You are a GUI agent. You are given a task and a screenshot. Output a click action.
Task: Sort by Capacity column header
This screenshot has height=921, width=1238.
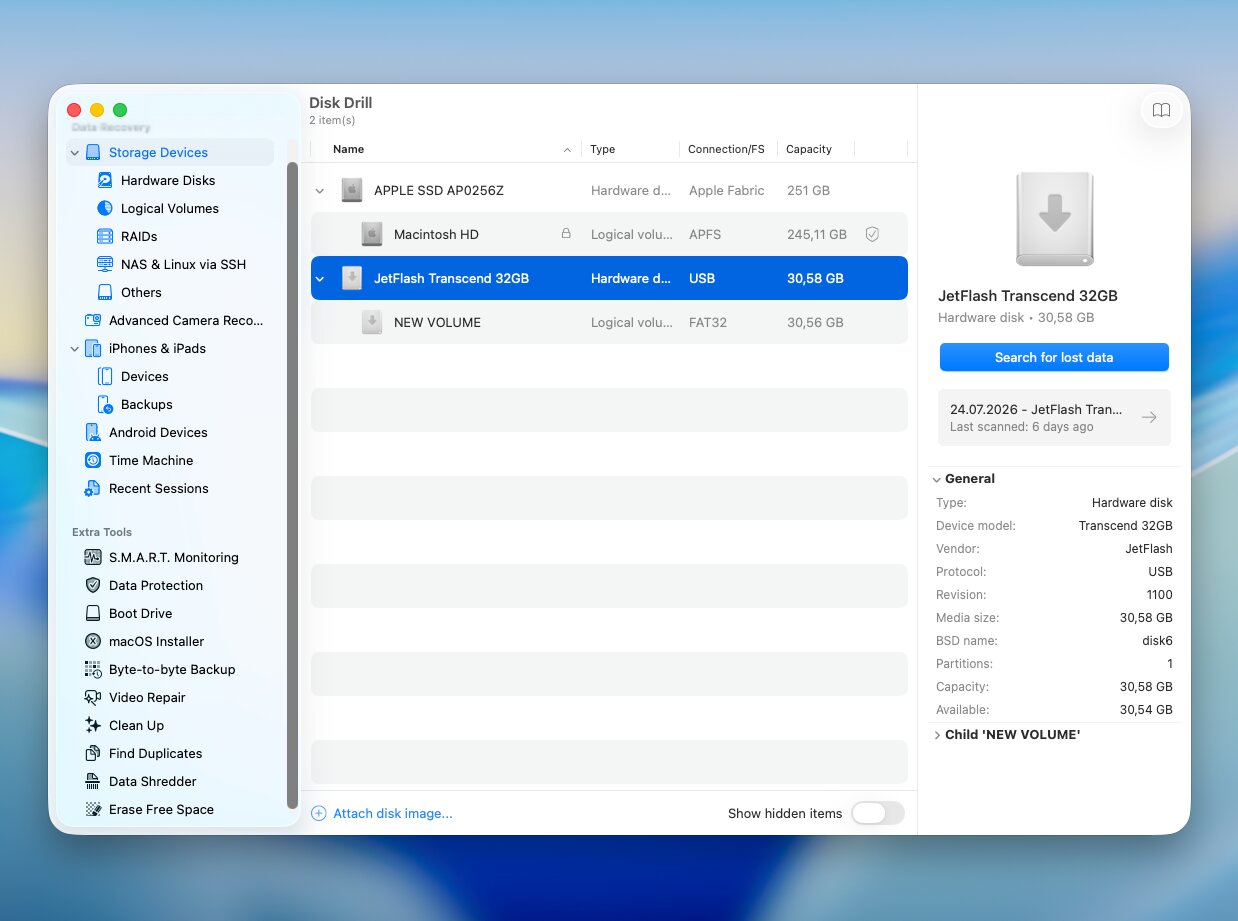click(809, 149)
